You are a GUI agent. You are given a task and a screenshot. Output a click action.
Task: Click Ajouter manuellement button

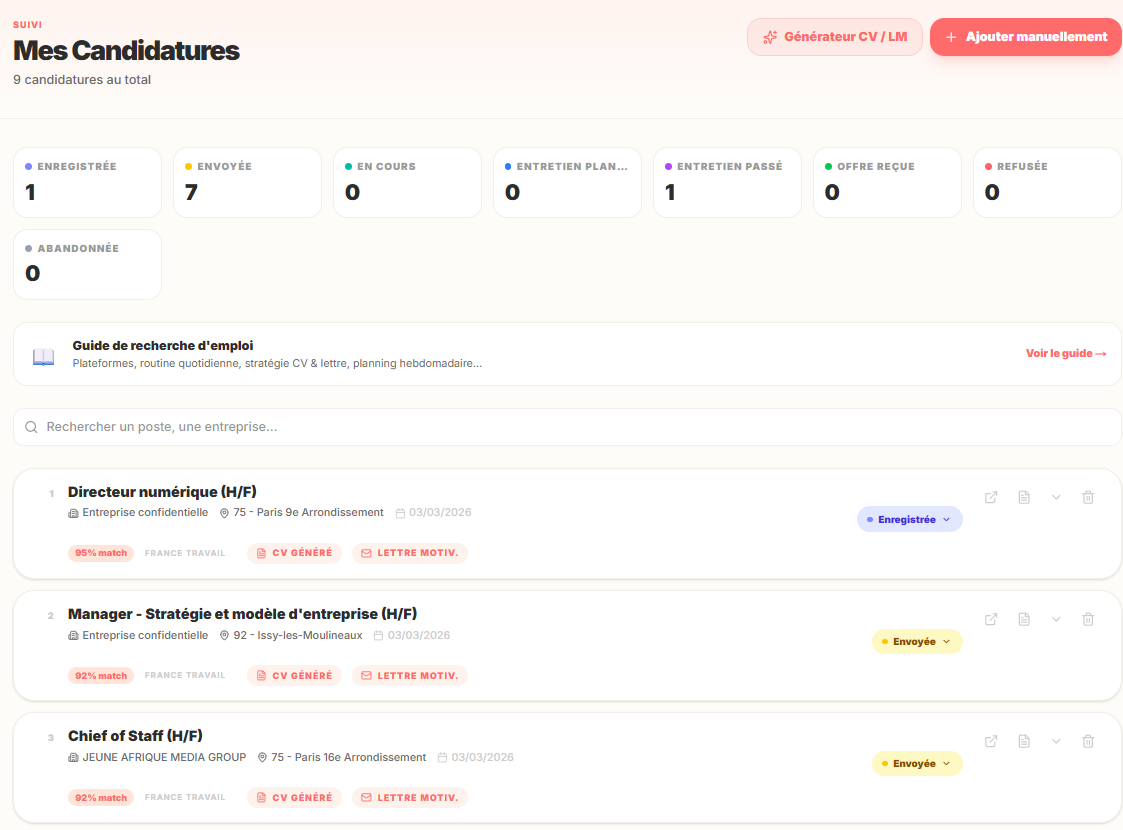(1025, 37)
